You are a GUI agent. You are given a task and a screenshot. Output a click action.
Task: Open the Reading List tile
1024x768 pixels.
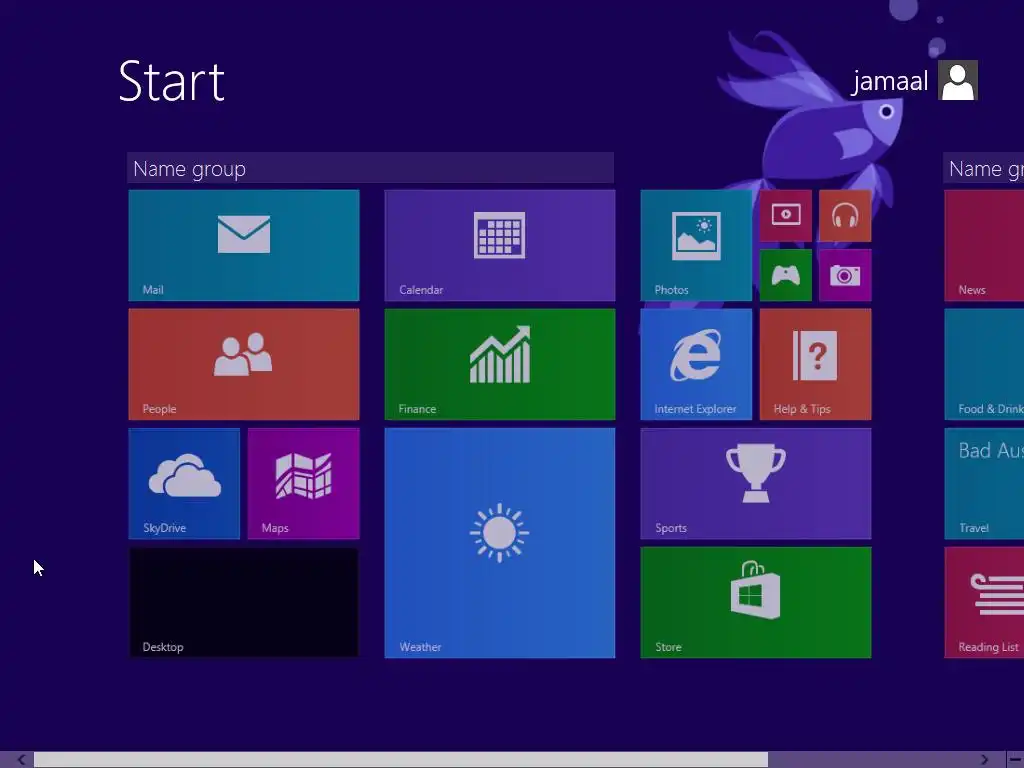click(x=984, y=603)
